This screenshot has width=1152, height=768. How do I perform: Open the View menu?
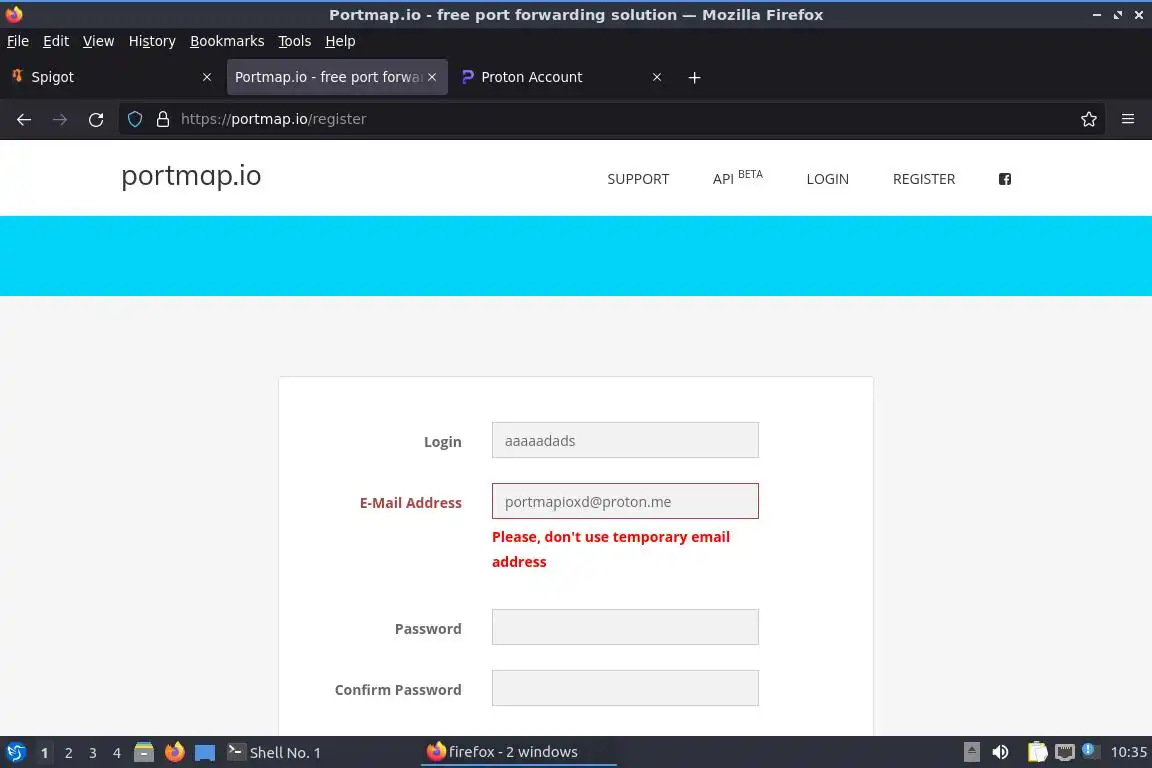click(98, 41)
